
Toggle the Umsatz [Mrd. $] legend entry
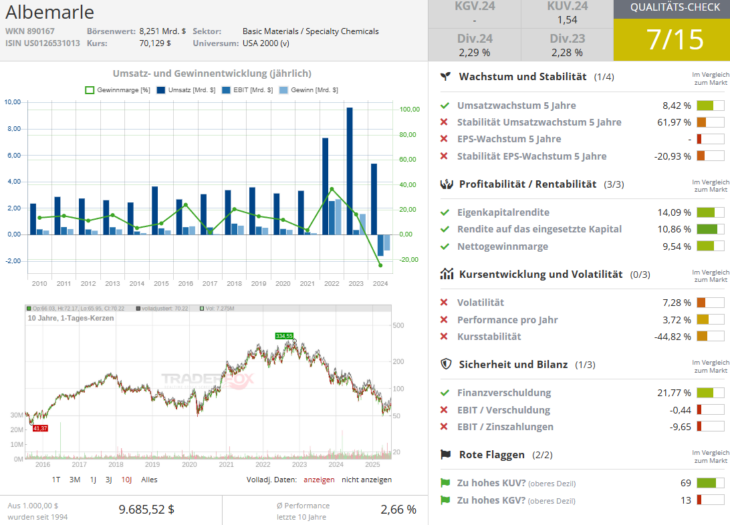[x=186, y=90]
